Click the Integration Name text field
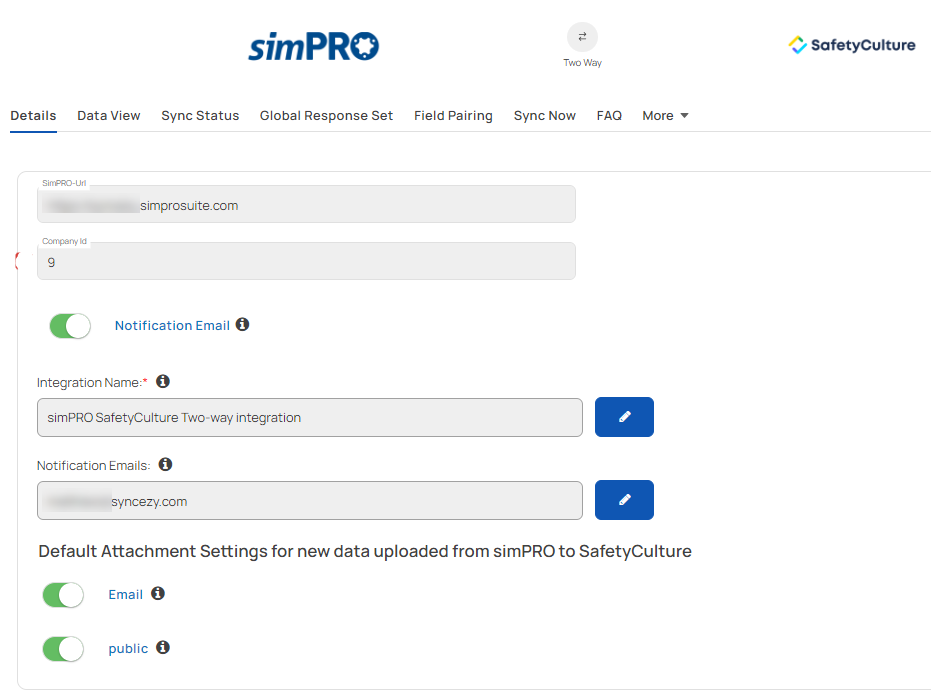 (x=310, y=417)
